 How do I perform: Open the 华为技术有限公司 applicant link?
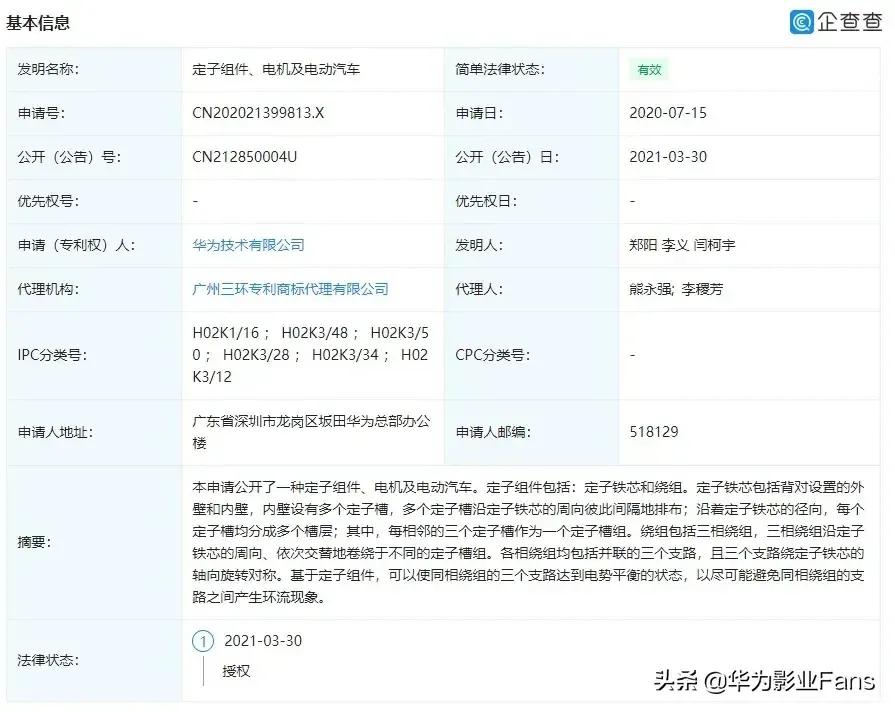tap(248, 245)
